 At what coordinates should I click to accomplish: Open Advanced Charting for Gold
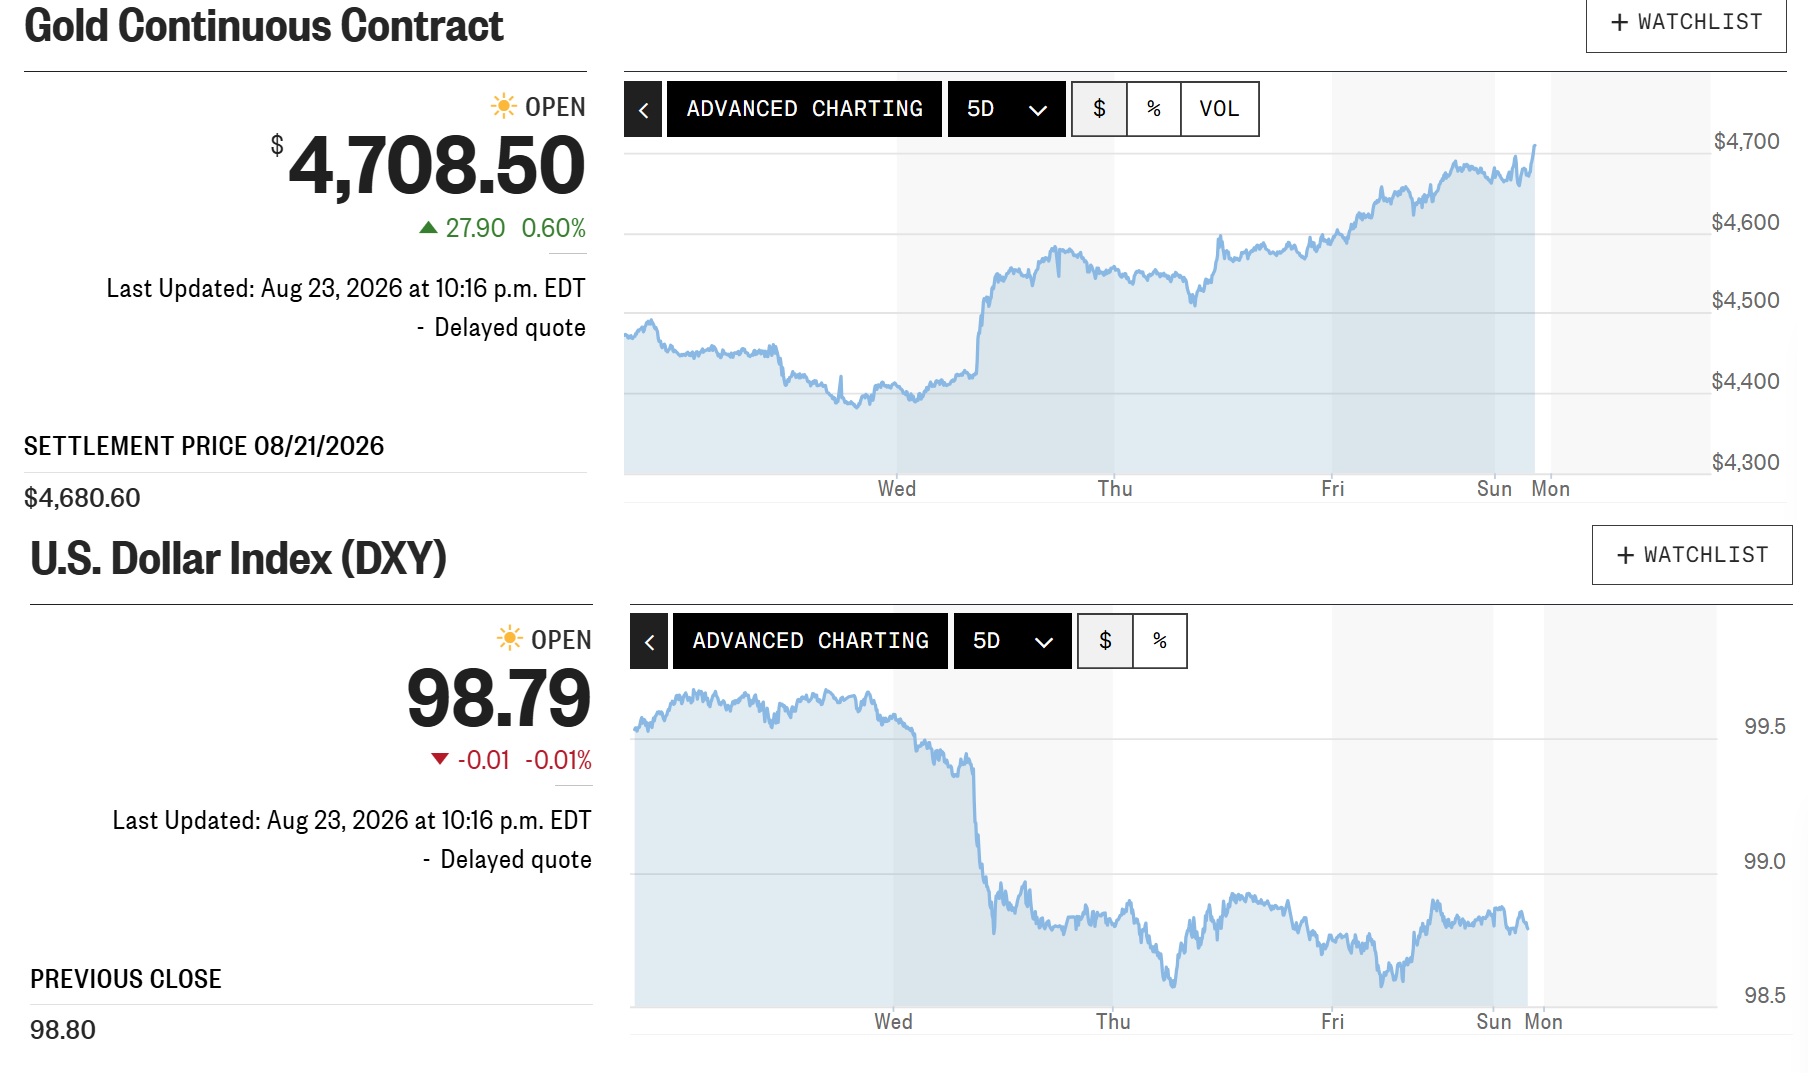(804, 109)
